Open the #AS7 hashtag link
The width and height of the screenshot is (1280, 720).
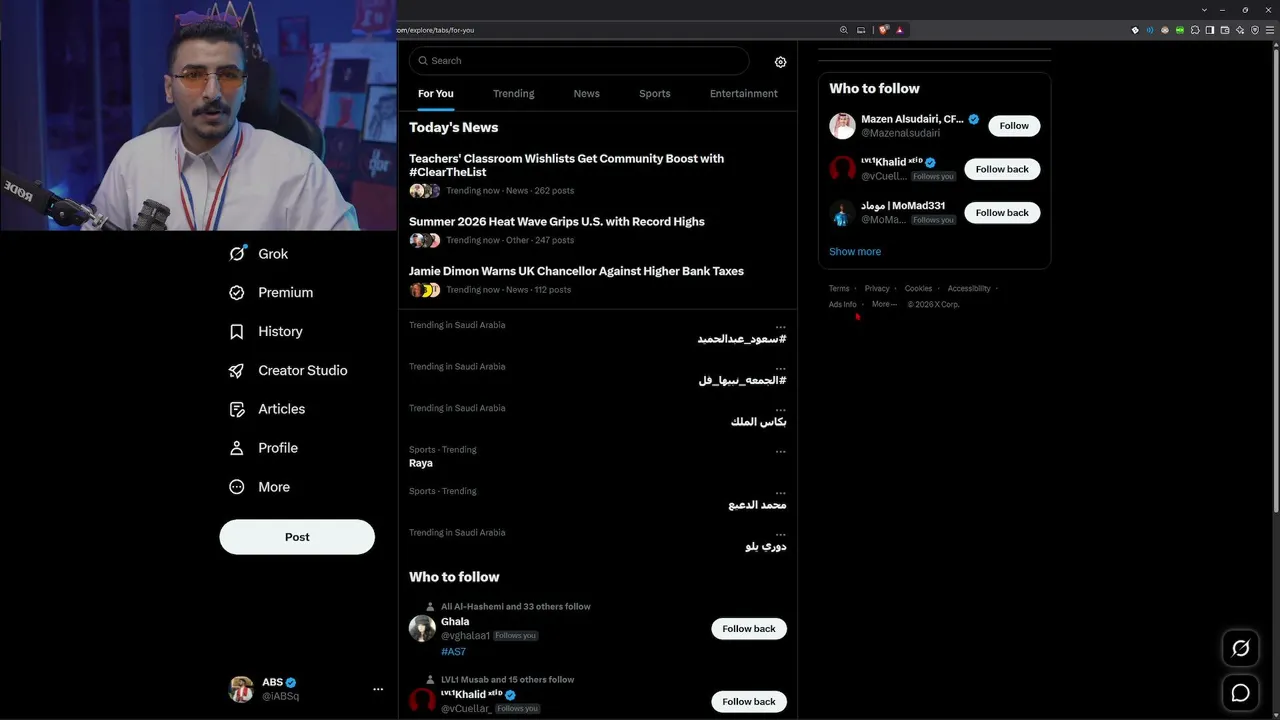453,652
